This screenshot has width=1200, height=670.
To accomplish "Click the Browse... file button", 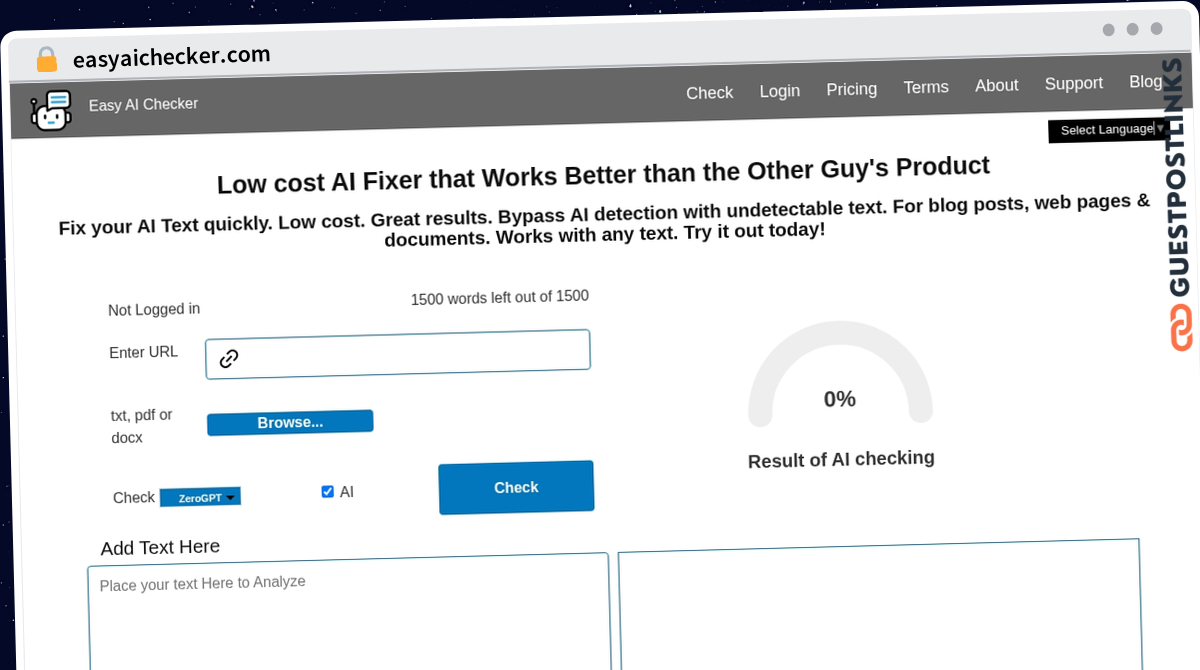I will tap(290, 422).
